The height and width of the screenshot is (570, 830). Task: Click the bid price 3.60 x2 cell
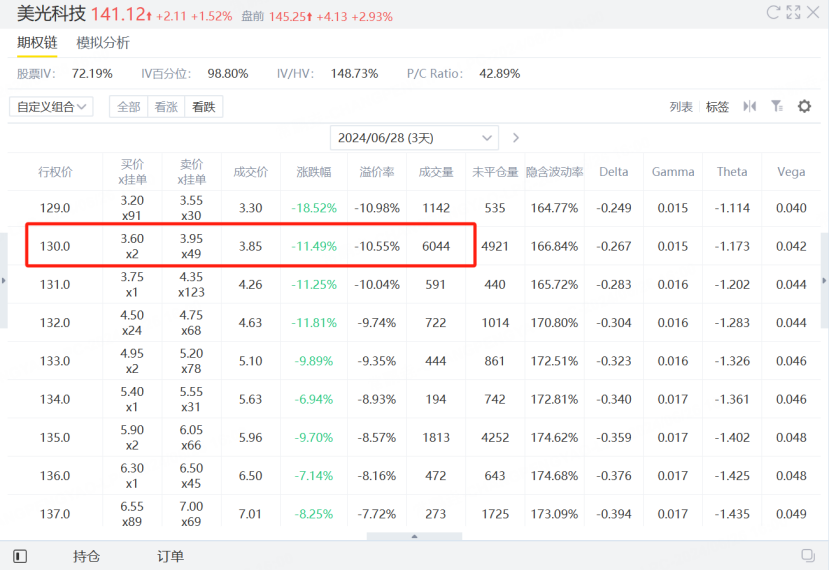[132, 246]
